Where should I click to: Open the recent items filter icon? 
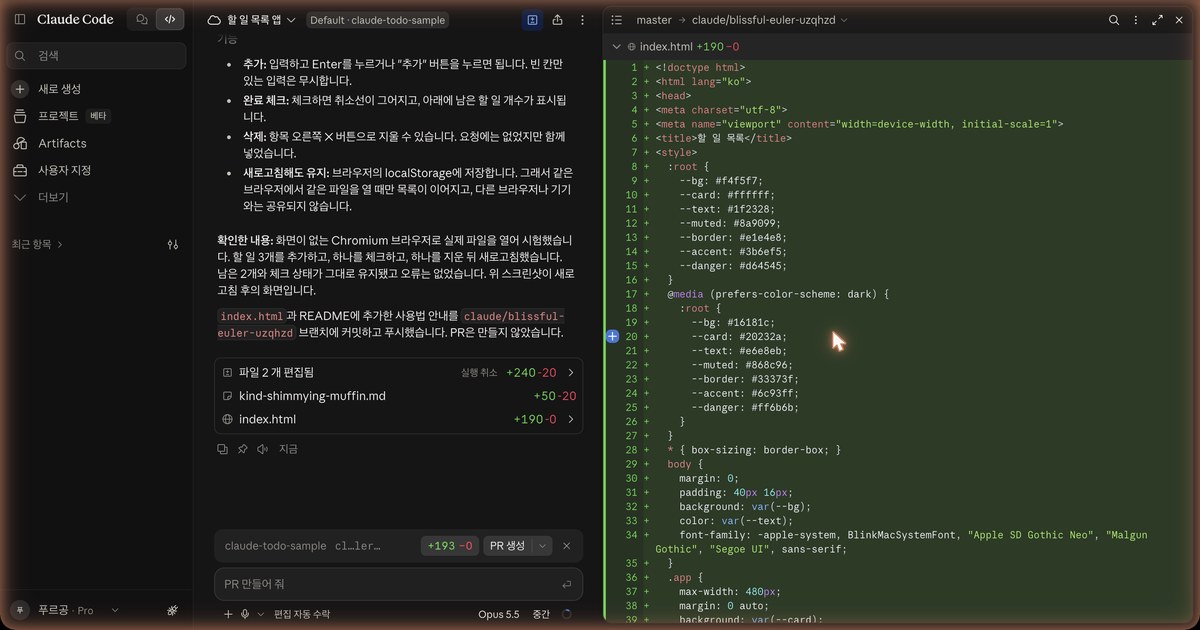pyautogui.click(x=173, y=244)
